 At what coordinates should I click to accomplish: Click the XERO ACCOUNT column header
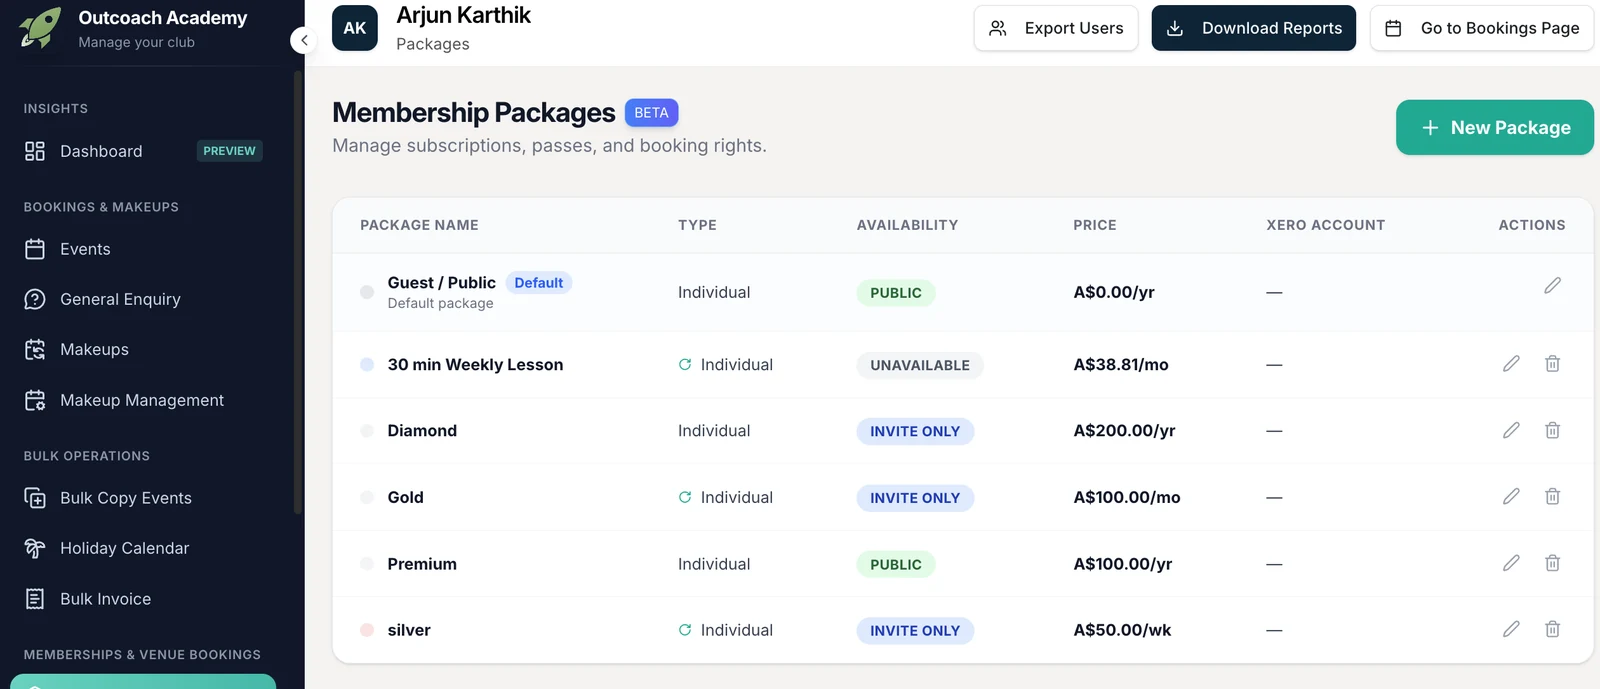click(1326, 225)
